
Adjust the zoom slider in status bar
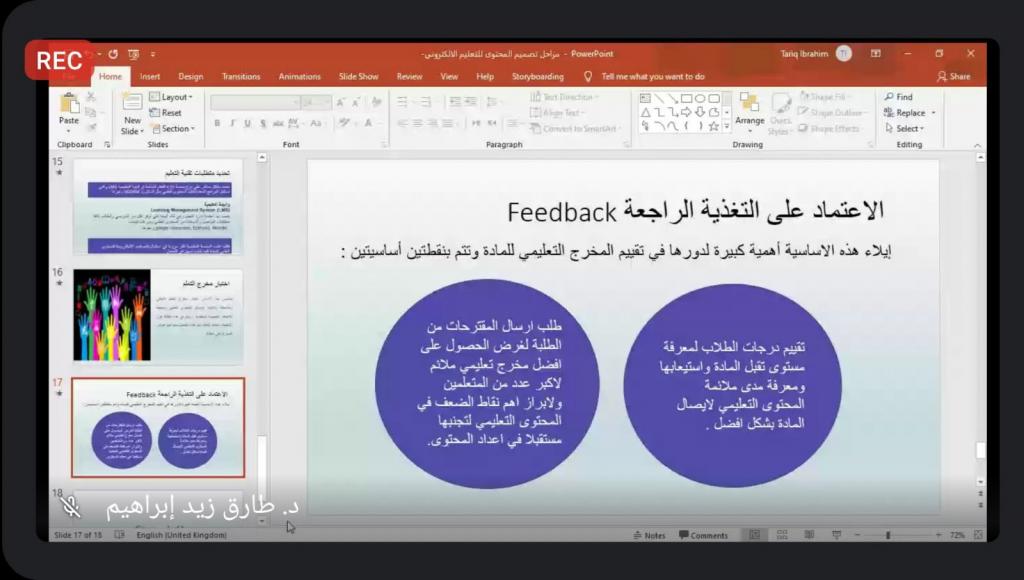point(888,535)
